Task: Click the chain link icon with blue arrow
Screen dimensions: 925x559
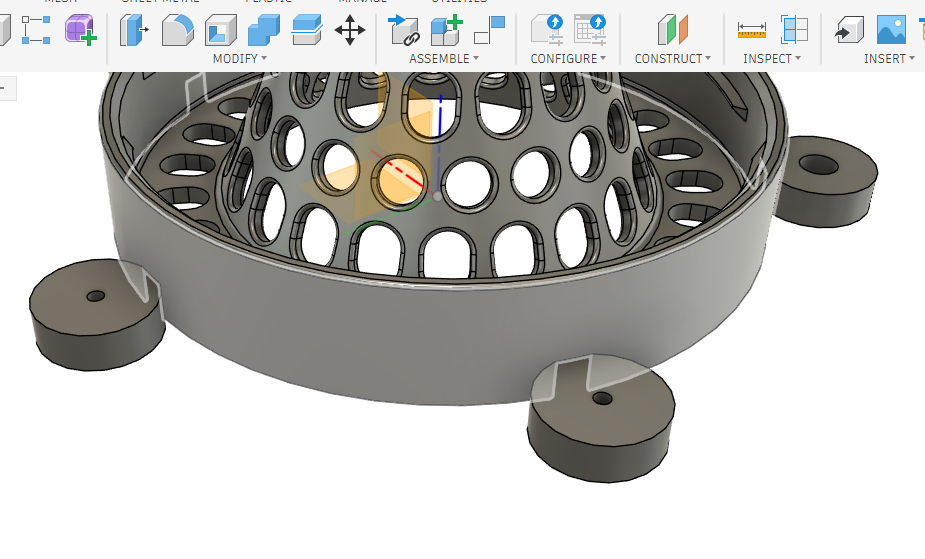Action: pyautogui.click(x=404, y=30)
